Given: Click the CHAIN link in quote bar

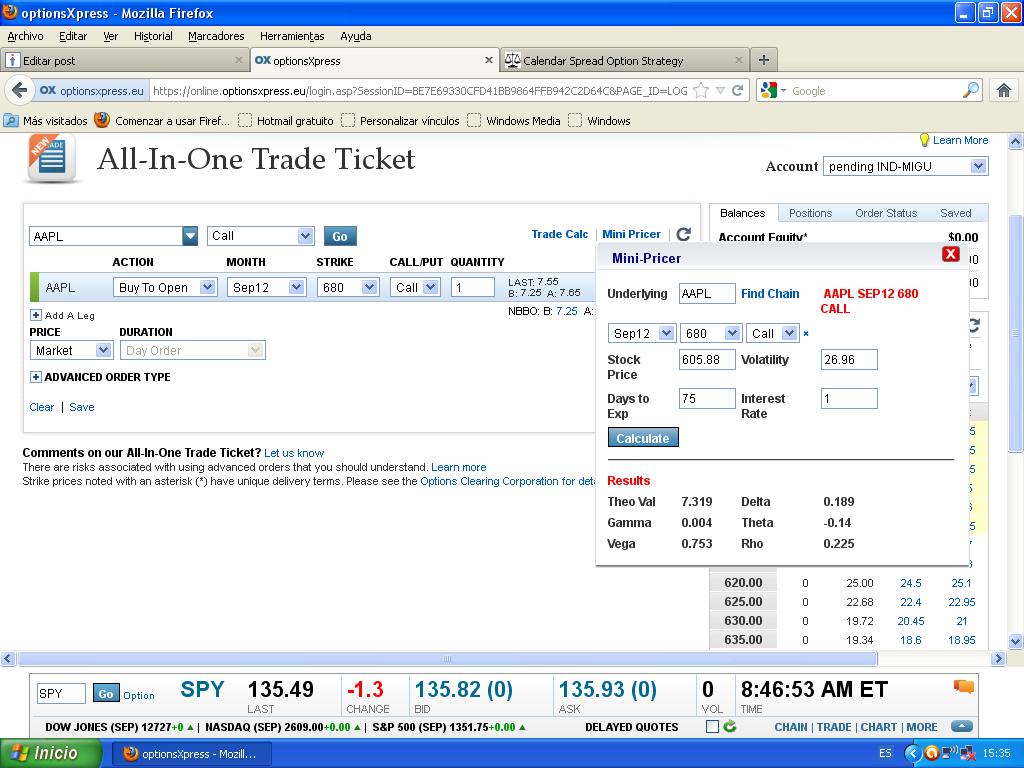Looking at the screenshot, I should (x=791, y=727).
